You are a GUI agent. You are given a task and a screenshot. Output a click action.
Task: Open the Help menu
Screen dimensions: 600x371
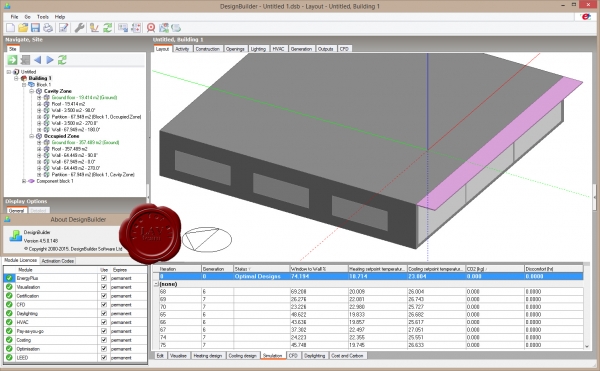coord(60,17)
